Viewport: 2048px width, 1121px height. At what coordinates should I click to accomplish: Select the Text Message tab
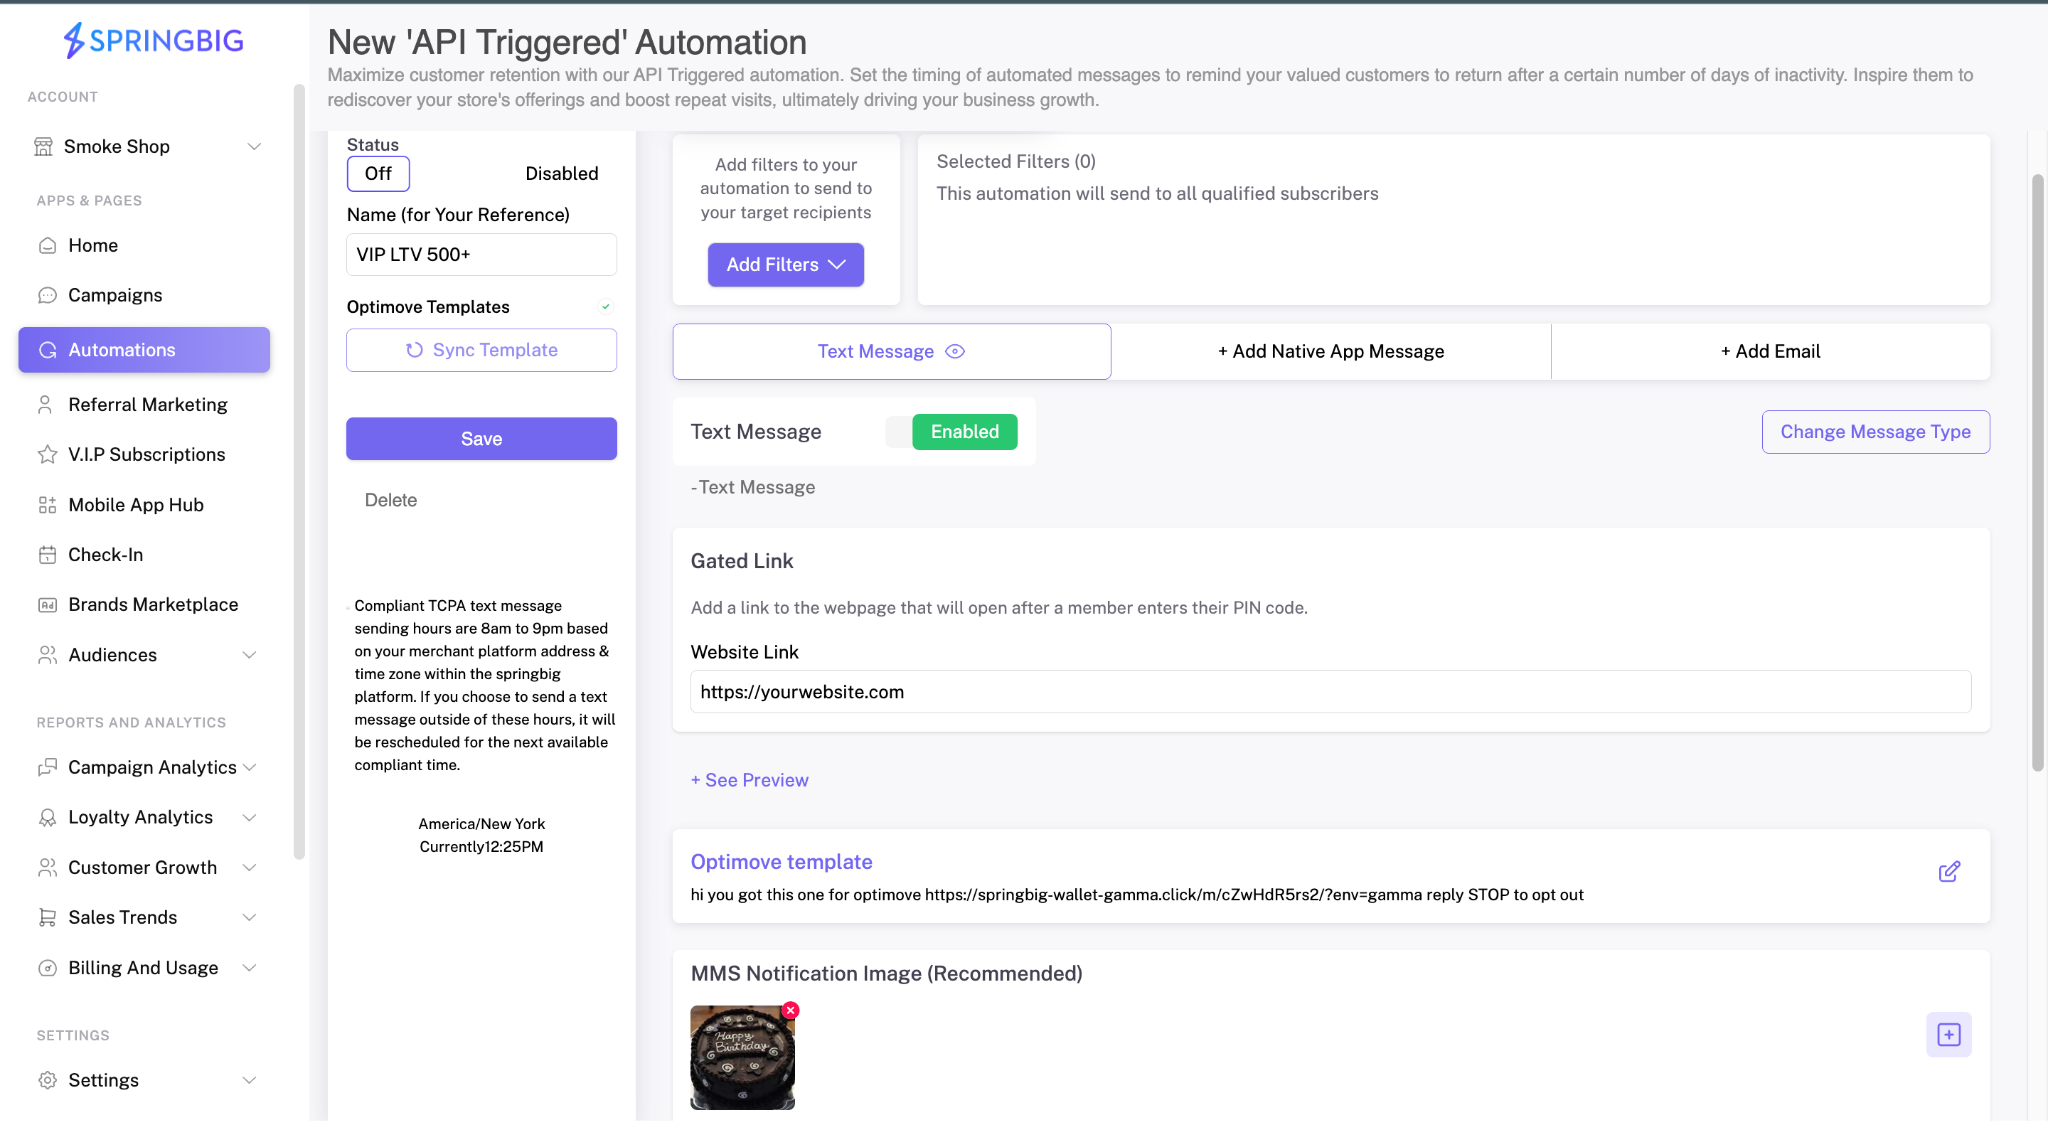click(891, 352)
